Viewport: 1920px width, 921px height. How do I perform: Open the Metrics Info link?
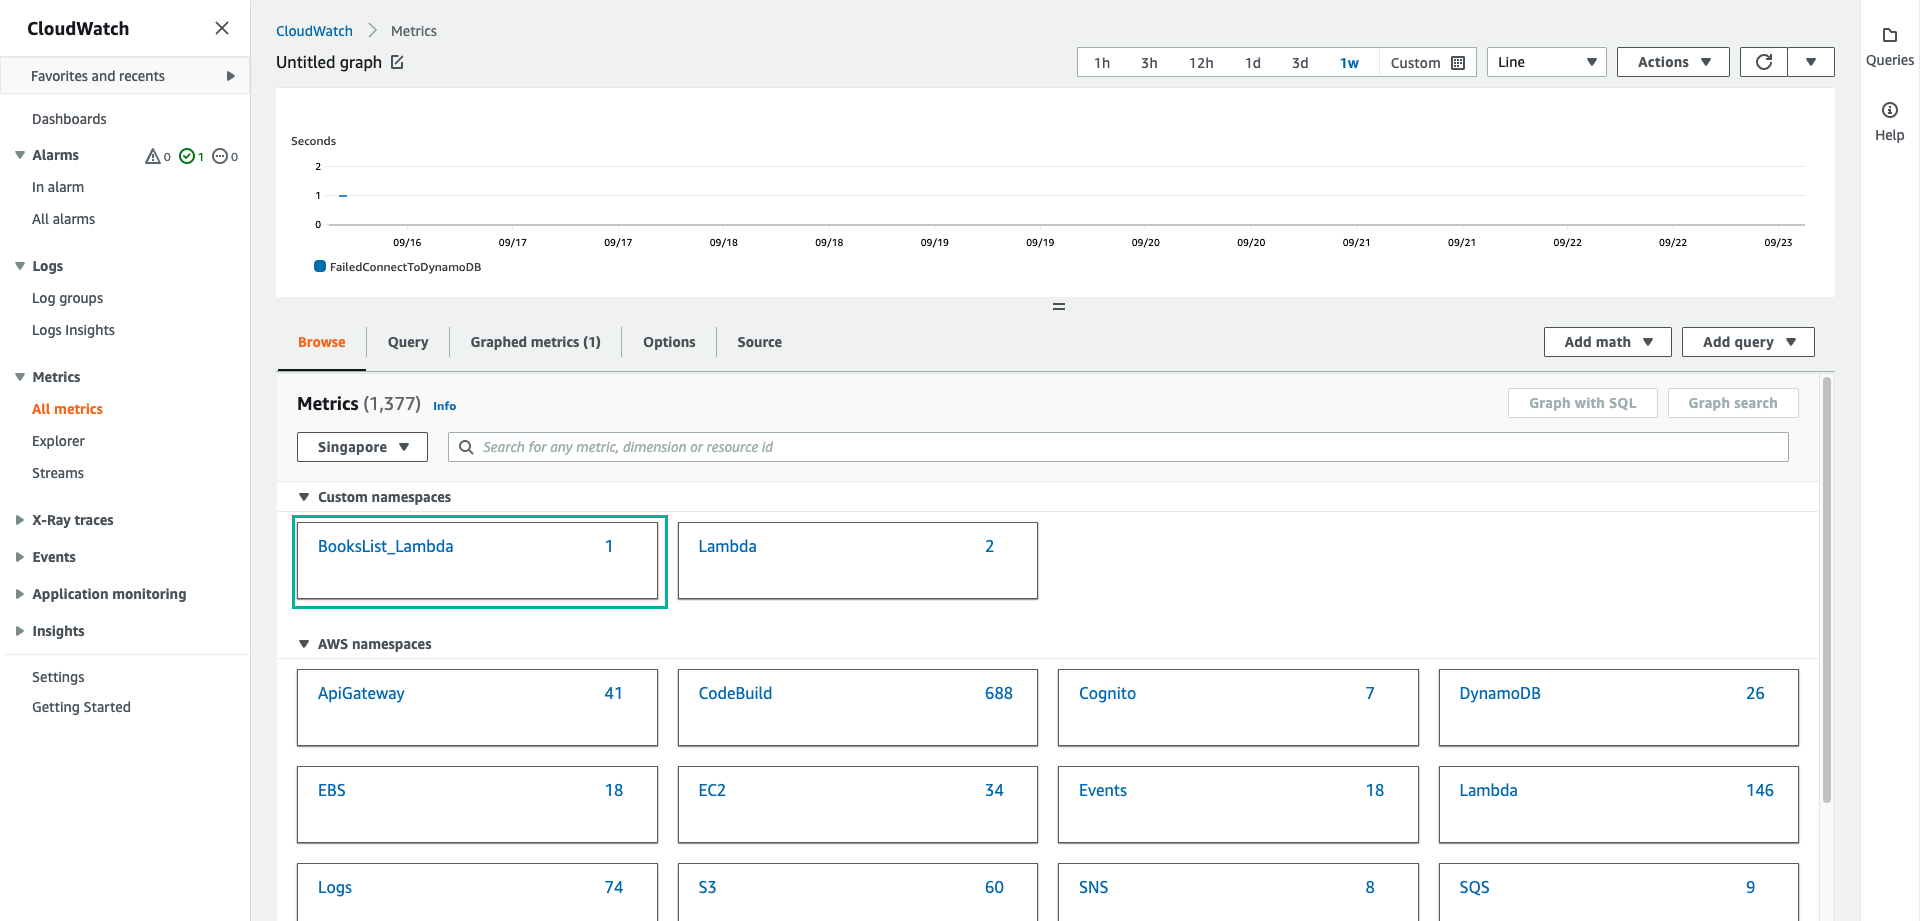tap(444, 406)
